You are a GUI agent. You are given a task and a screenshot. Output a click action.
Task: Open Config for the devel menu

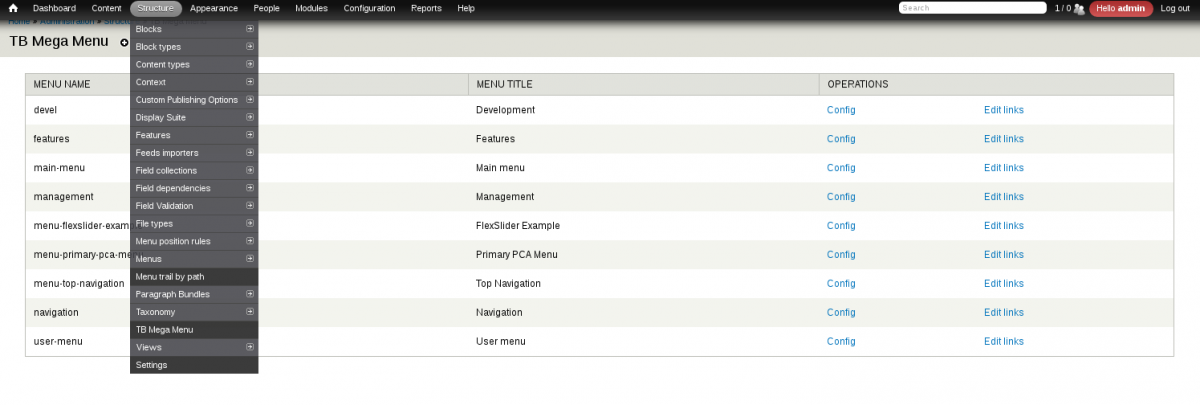pos(841,110)
